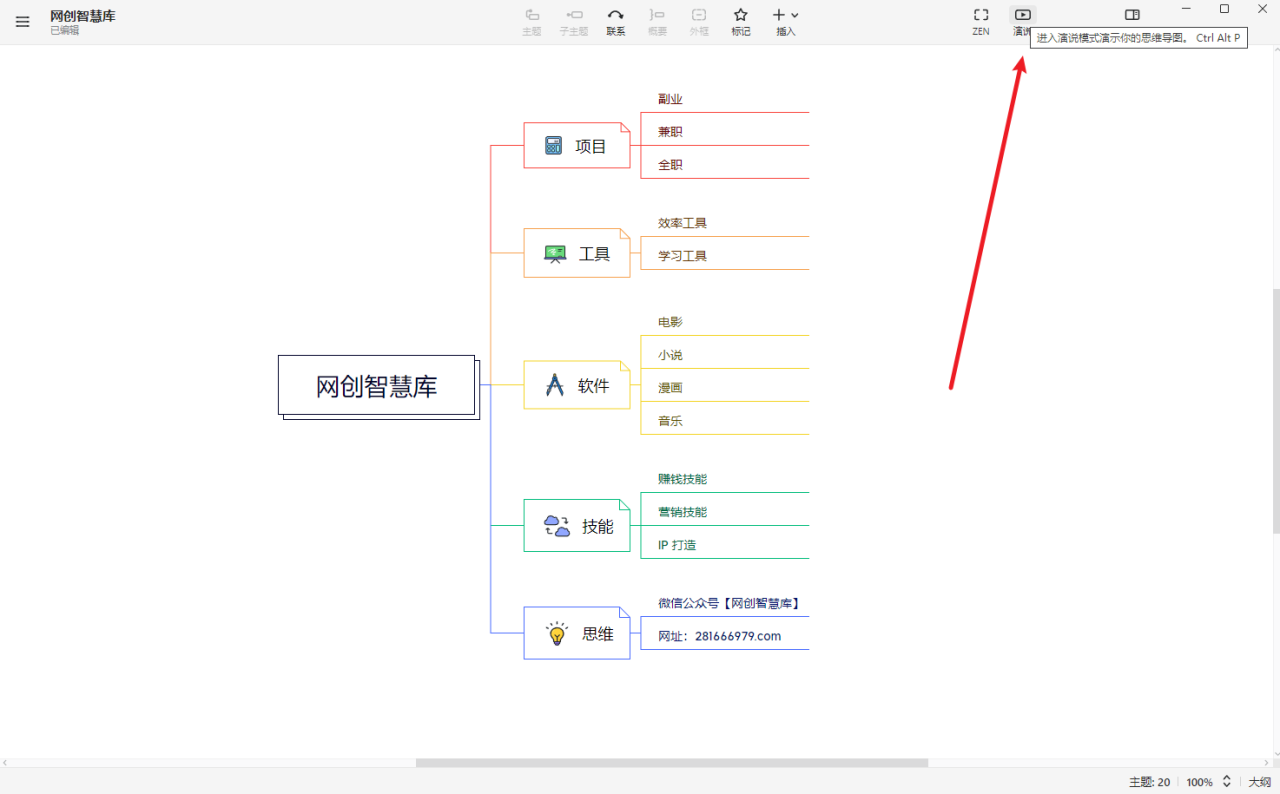This screenshot has width=1280, height=794.
Task: Click the vertical scrollbar thumb
Action: 1276,412
